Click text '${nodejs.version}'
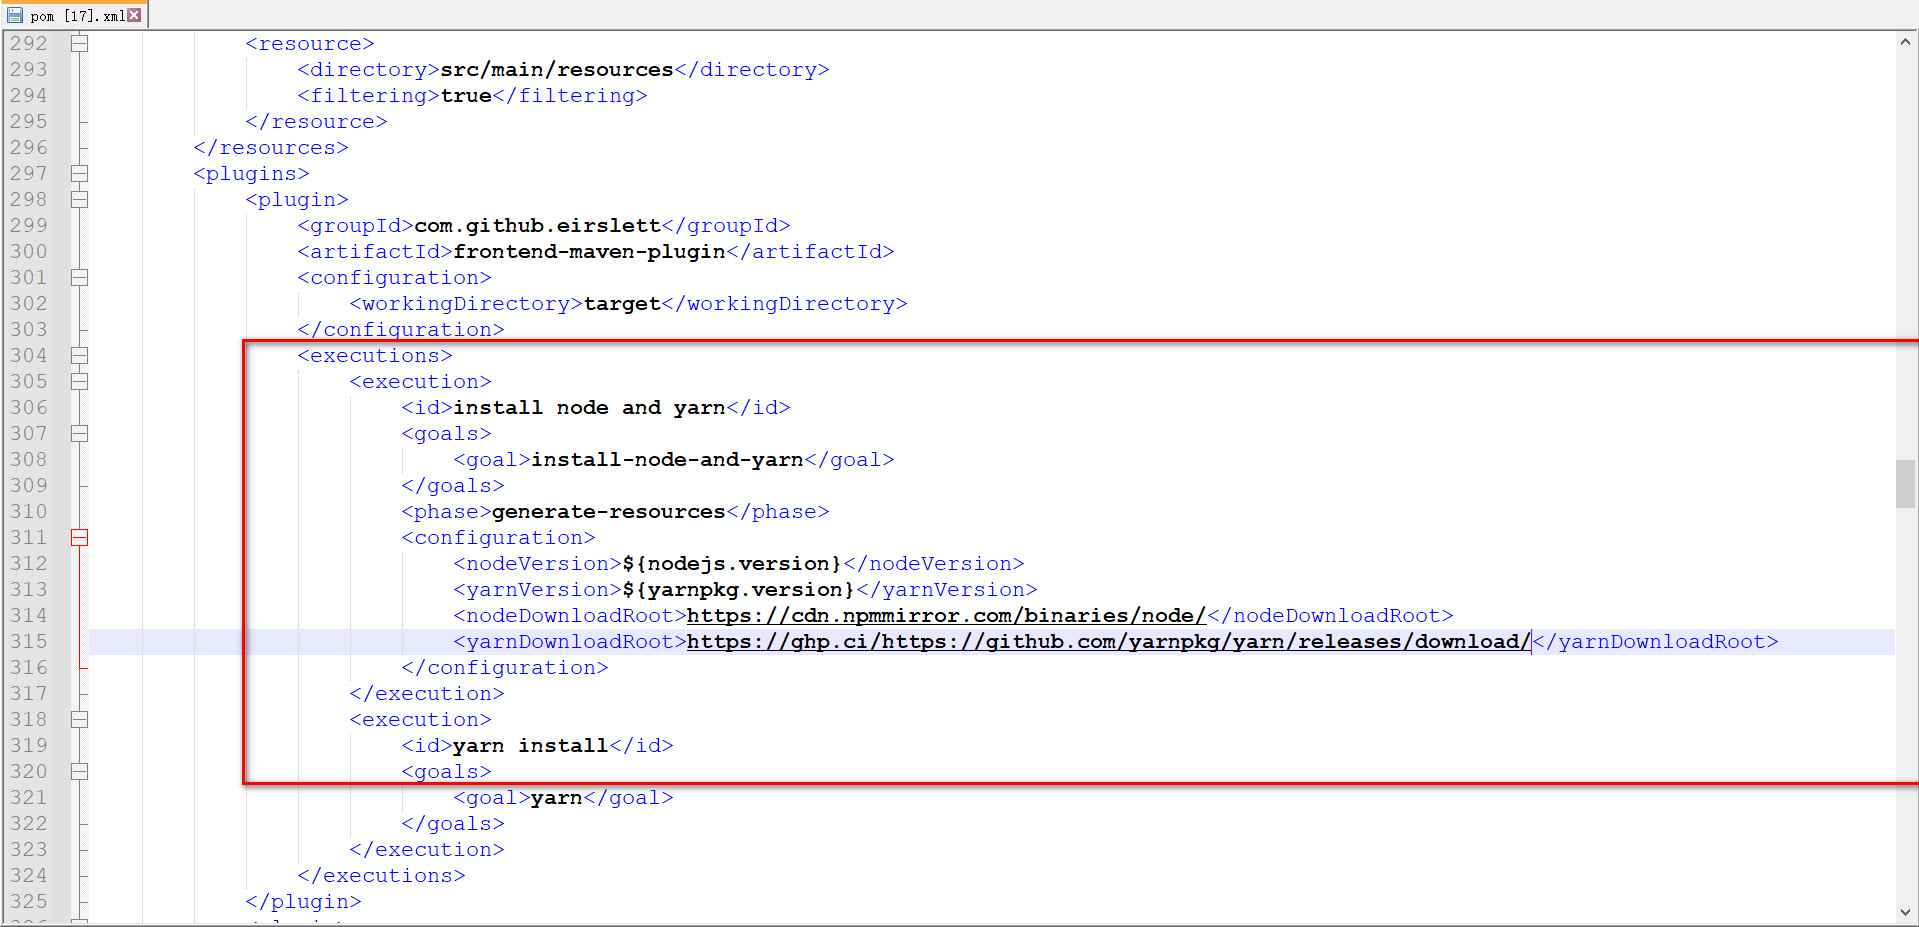 click(732, 564)
